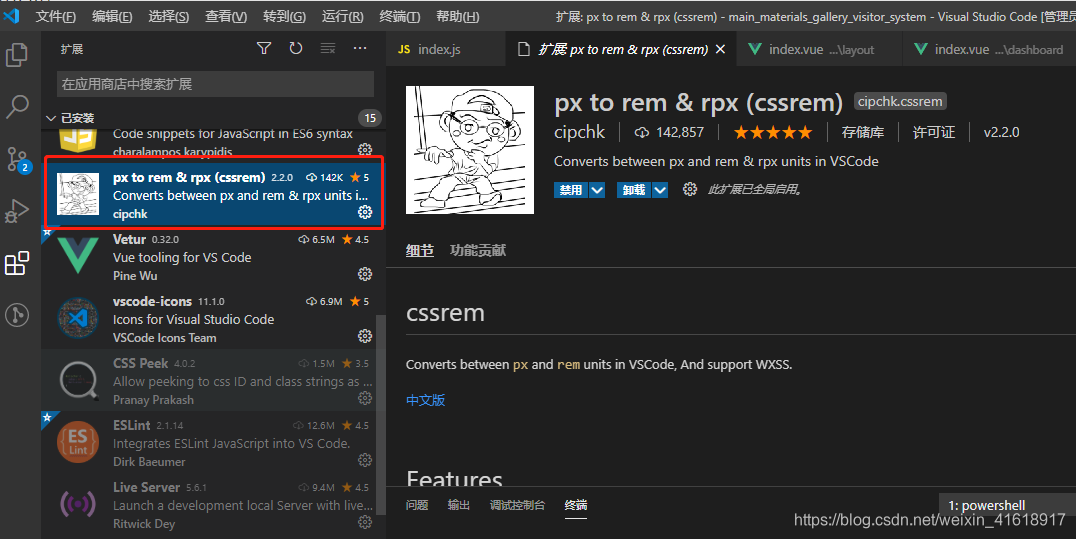Click the gear icon beside the uninstall button
Viewport: 1076px width, 539px height.
point(690,190)
